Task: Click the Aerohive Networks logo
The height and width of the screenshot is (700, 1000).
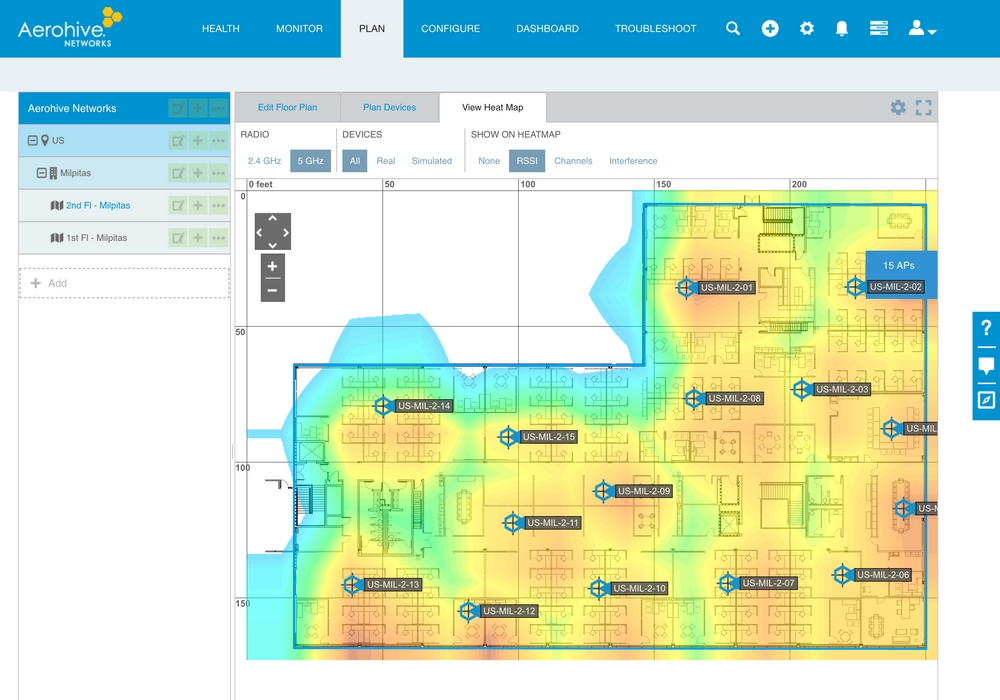Action: pyautogui.click(x=70, y=27)
